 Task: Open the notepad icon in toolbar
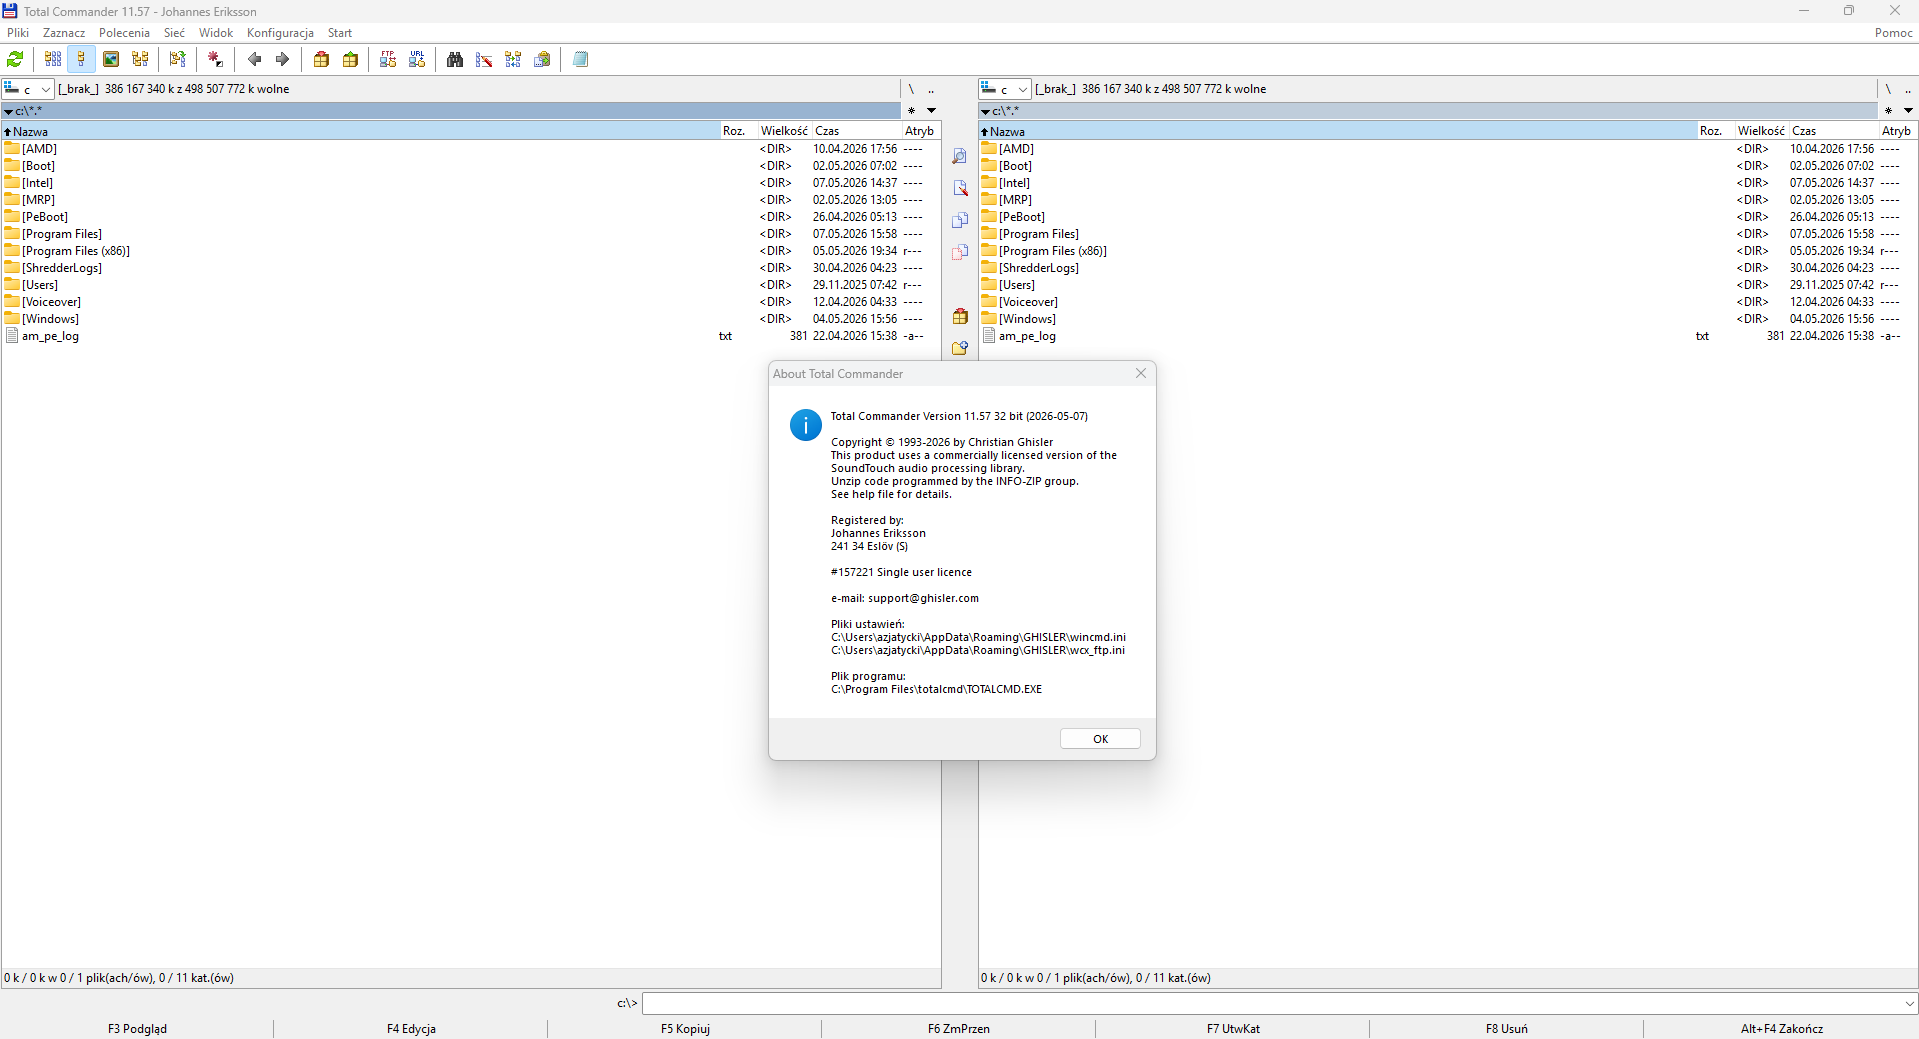point(580,60)
